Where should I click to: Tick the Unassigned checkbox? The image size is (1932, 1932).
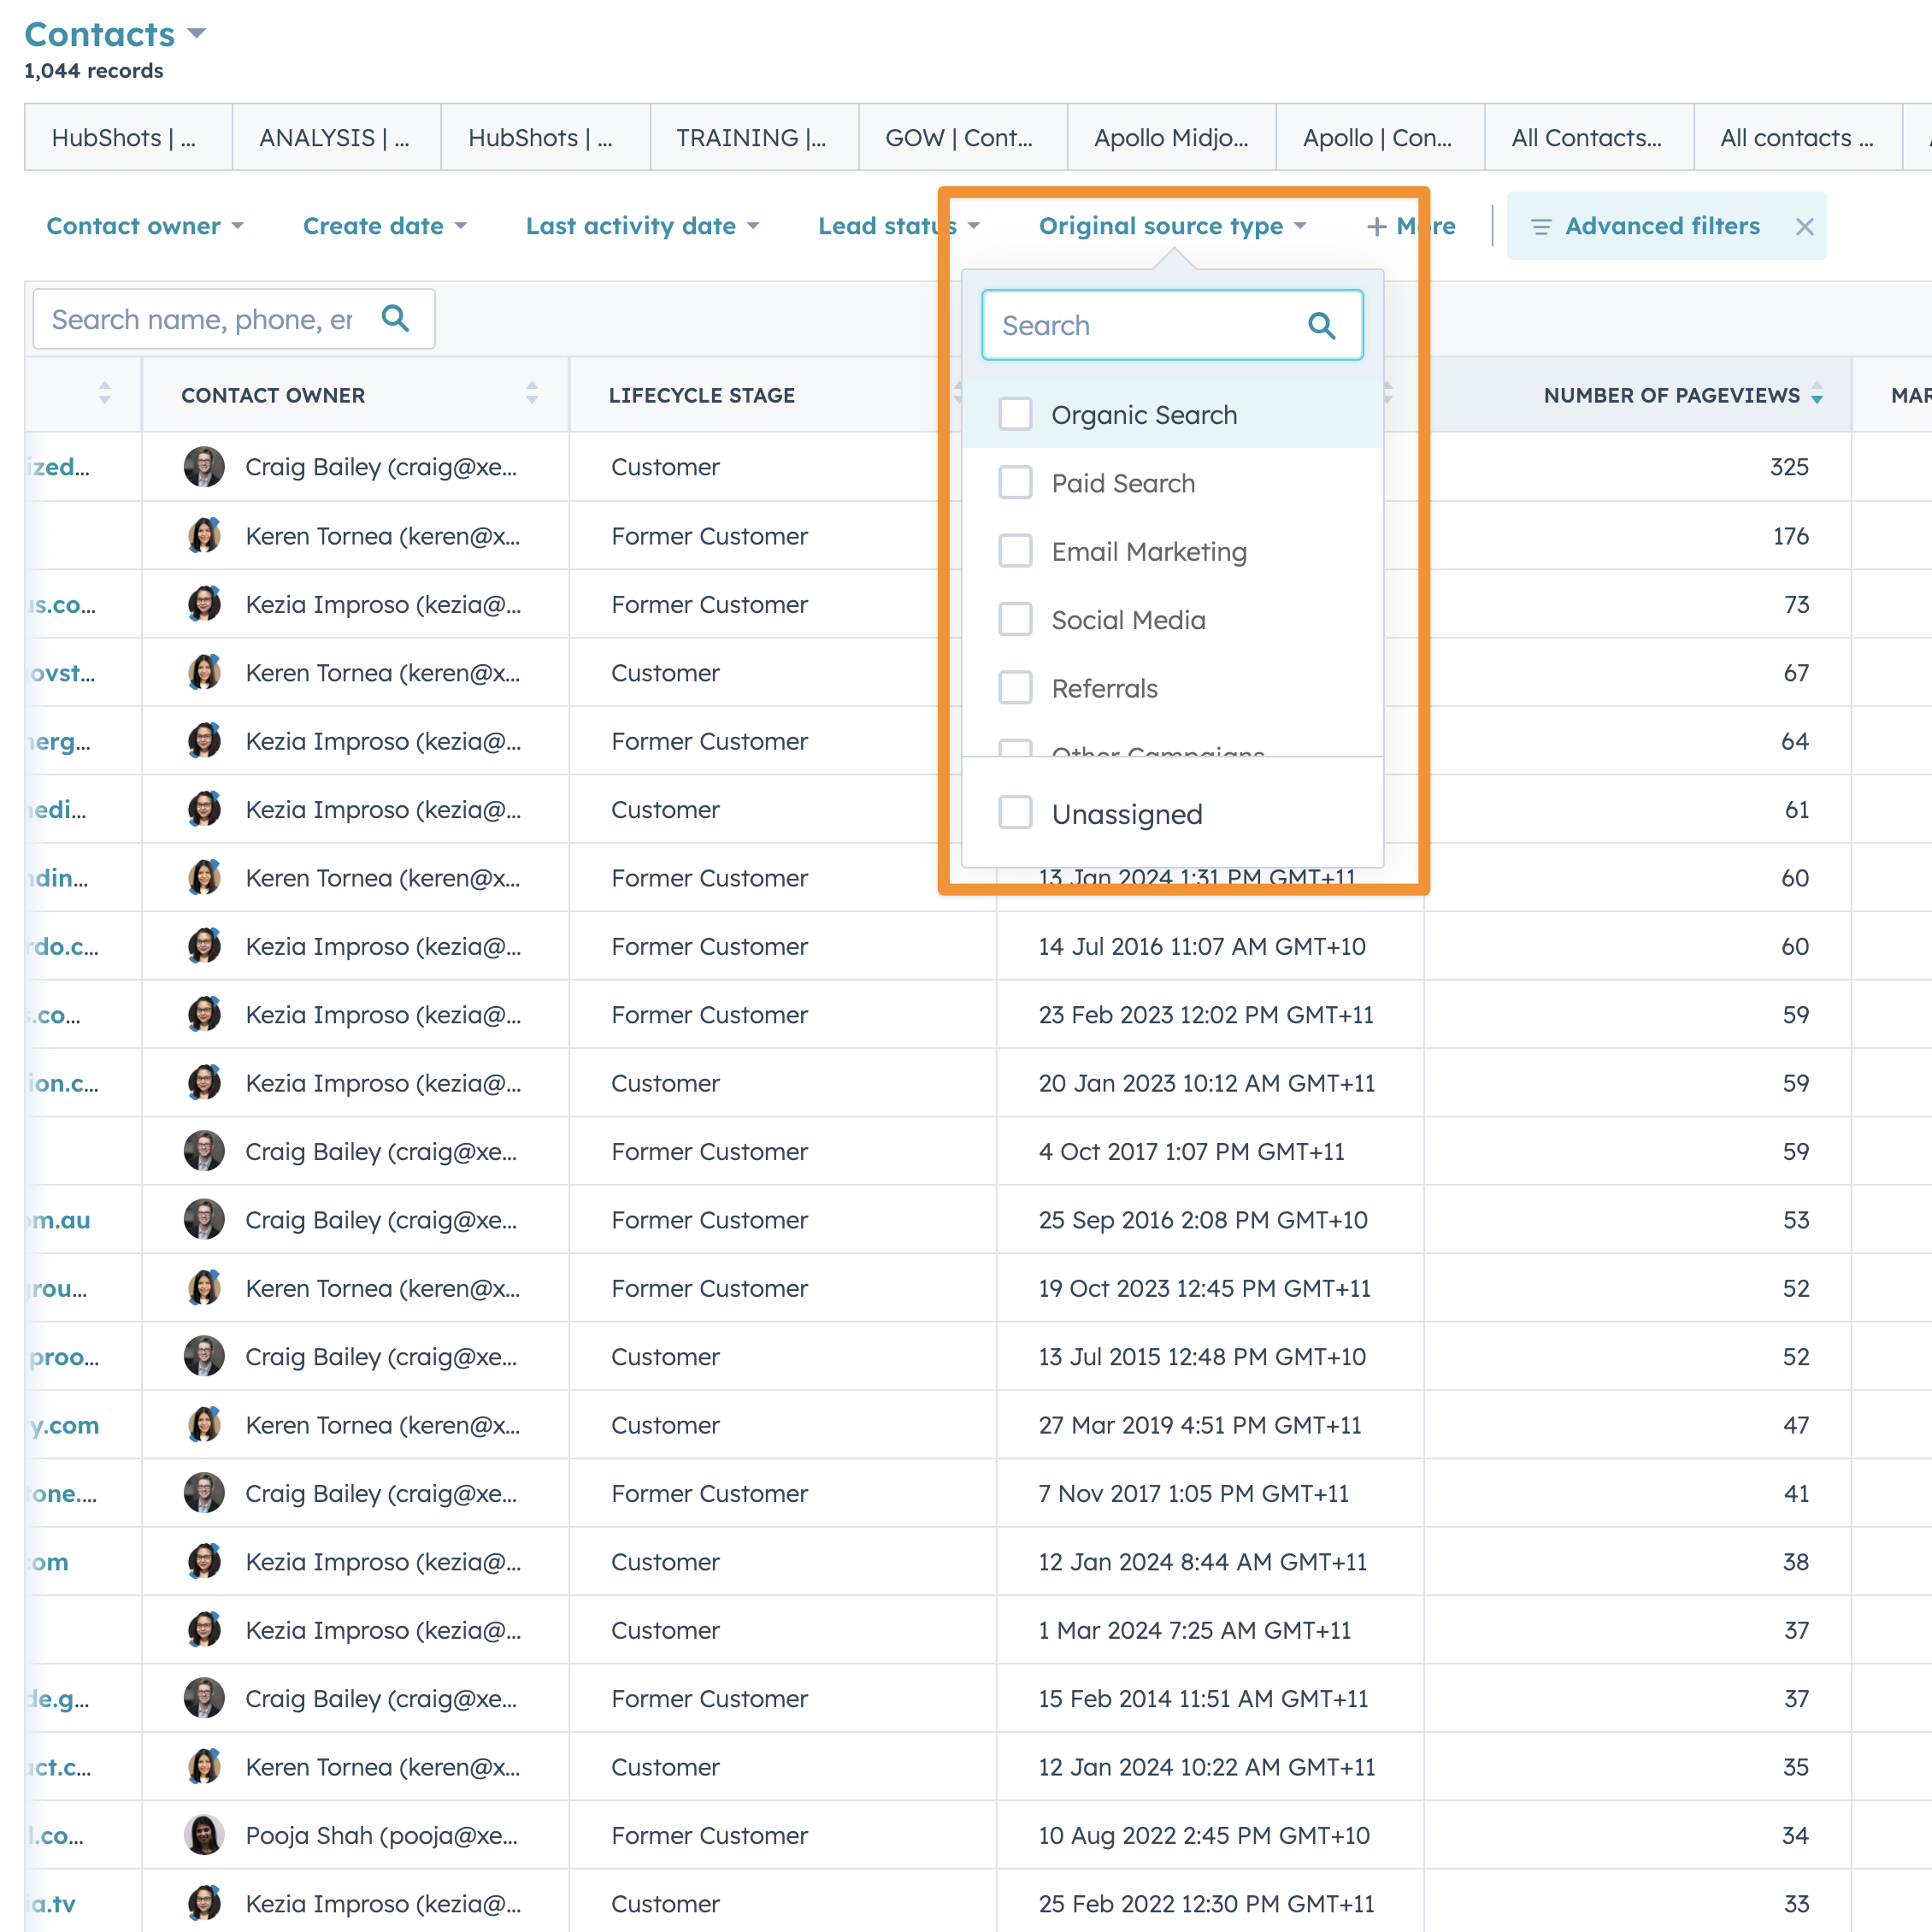click(1015, 813)
